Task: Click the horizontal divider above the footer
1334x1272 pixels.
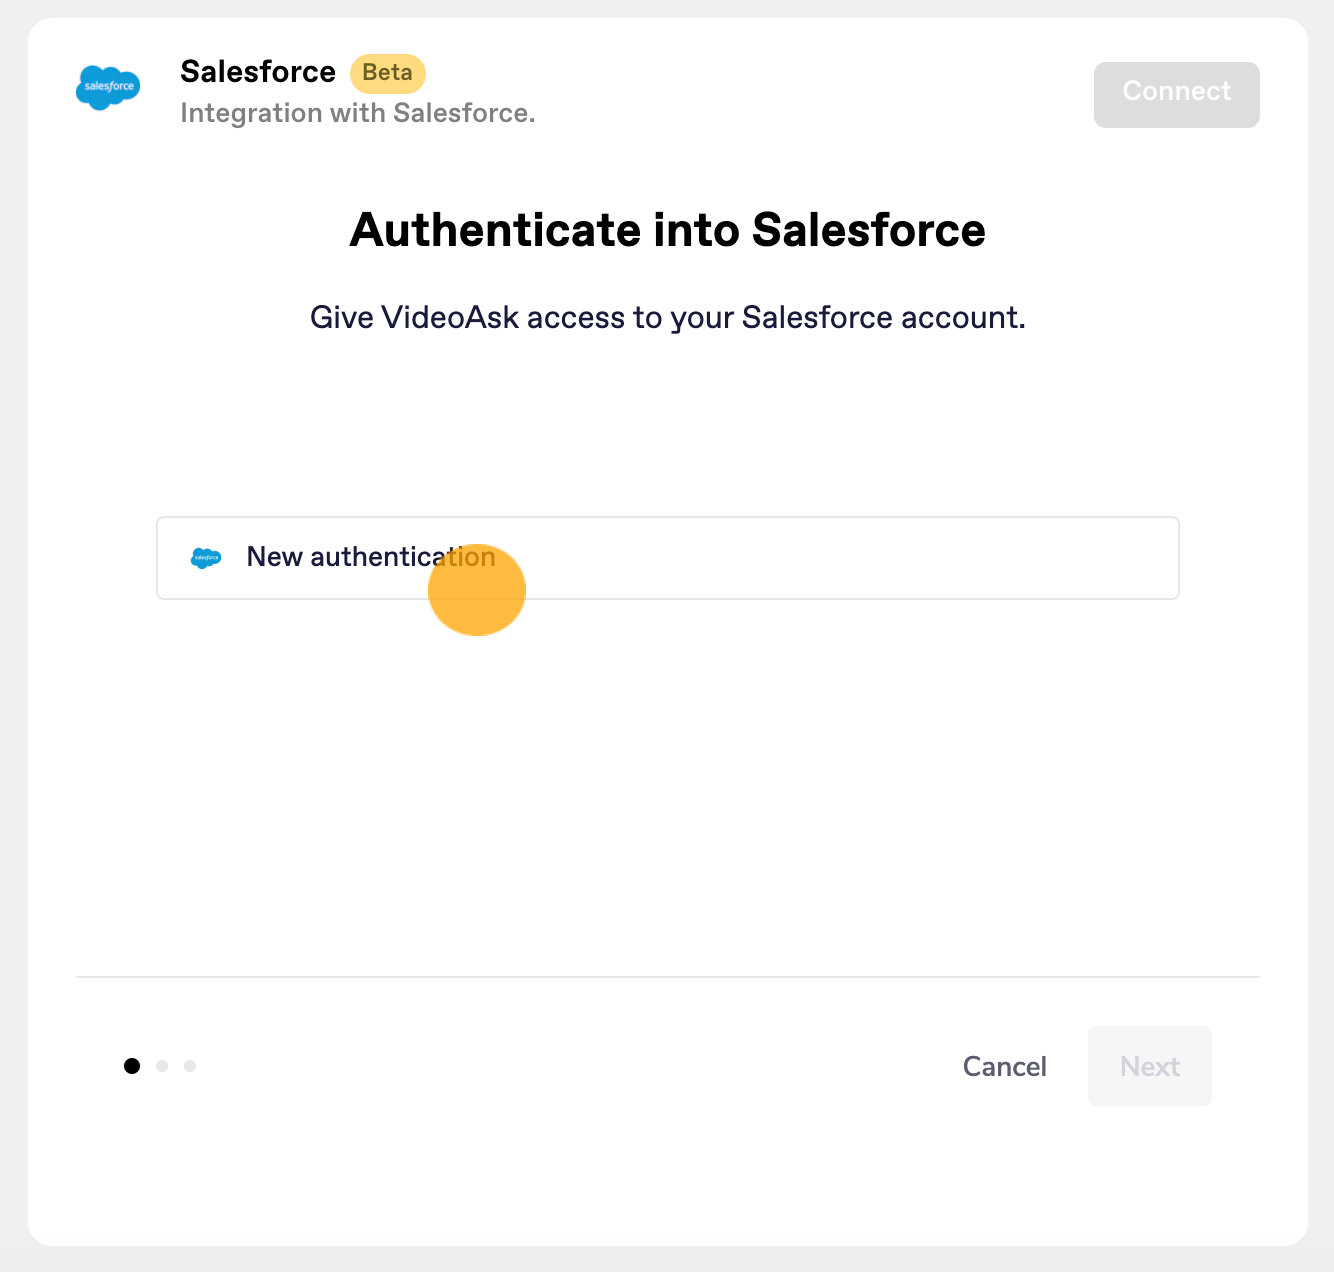Action: click(668, 977)
